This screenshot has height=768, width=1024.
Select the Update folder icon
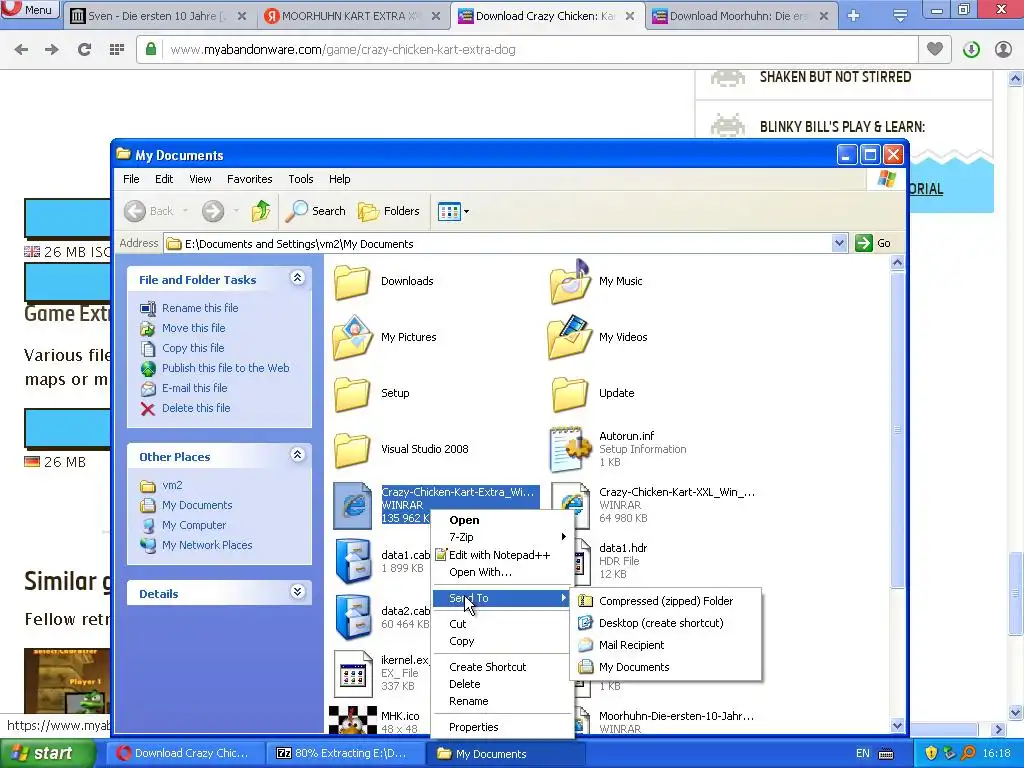coord(570,393)
